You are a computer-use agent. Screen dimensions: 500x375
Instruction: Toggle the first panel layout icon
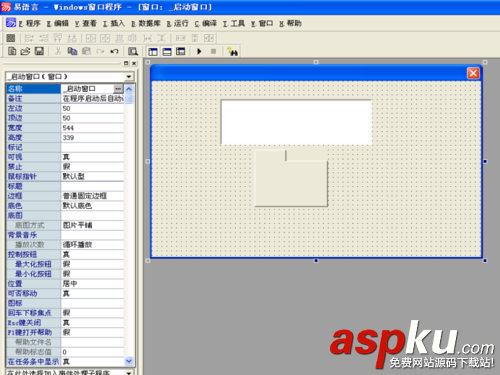click(153, 52)
